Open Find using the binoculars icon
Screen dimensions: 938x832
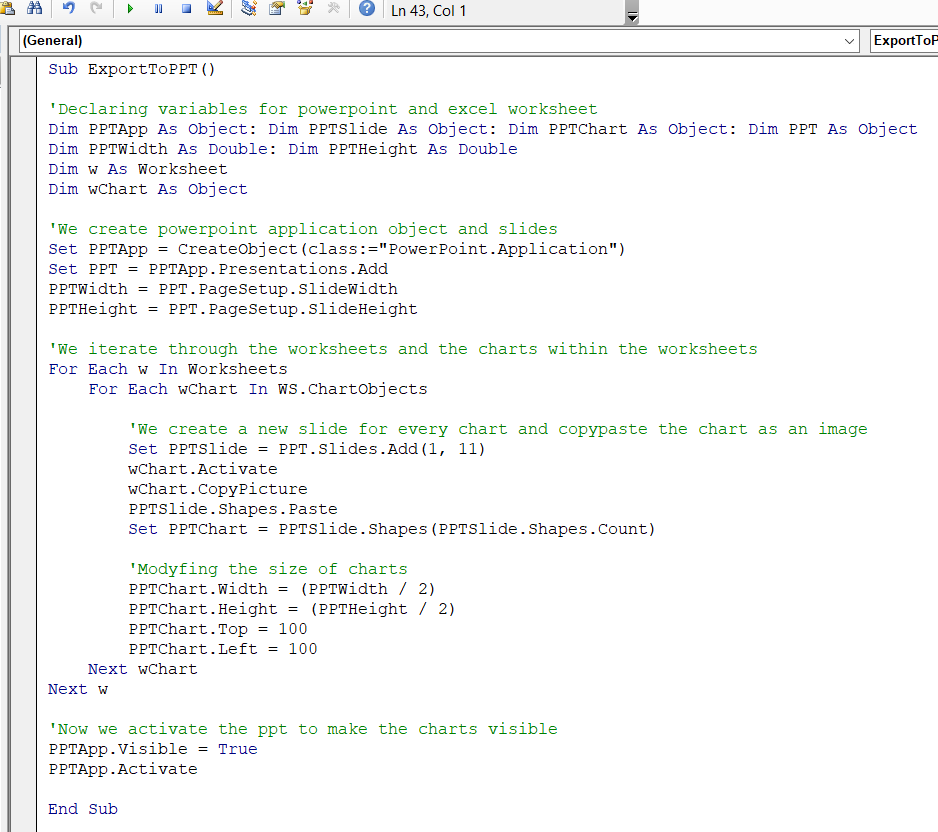coord(34,9)
